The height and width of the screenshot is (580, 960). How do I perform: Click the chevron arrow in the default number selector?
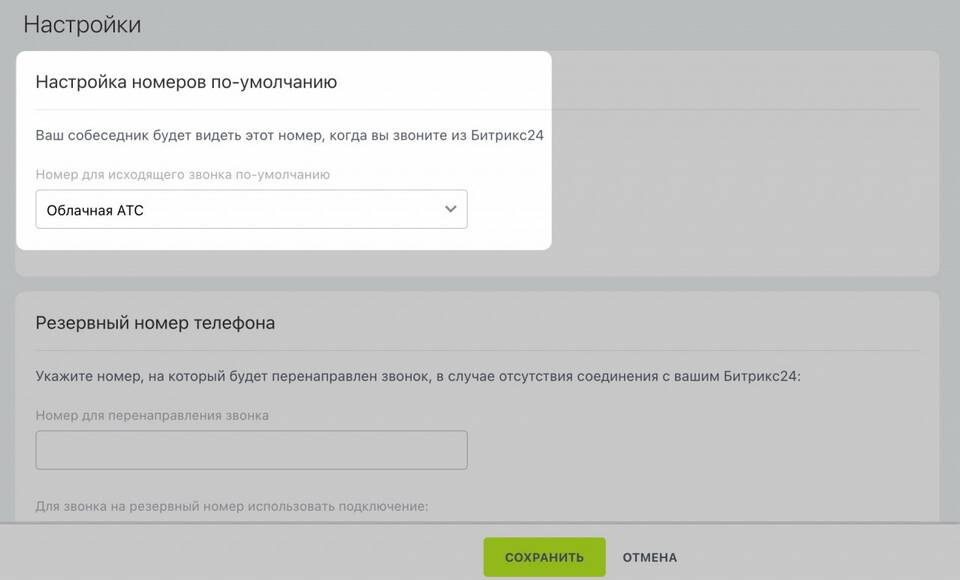[450, 210]
